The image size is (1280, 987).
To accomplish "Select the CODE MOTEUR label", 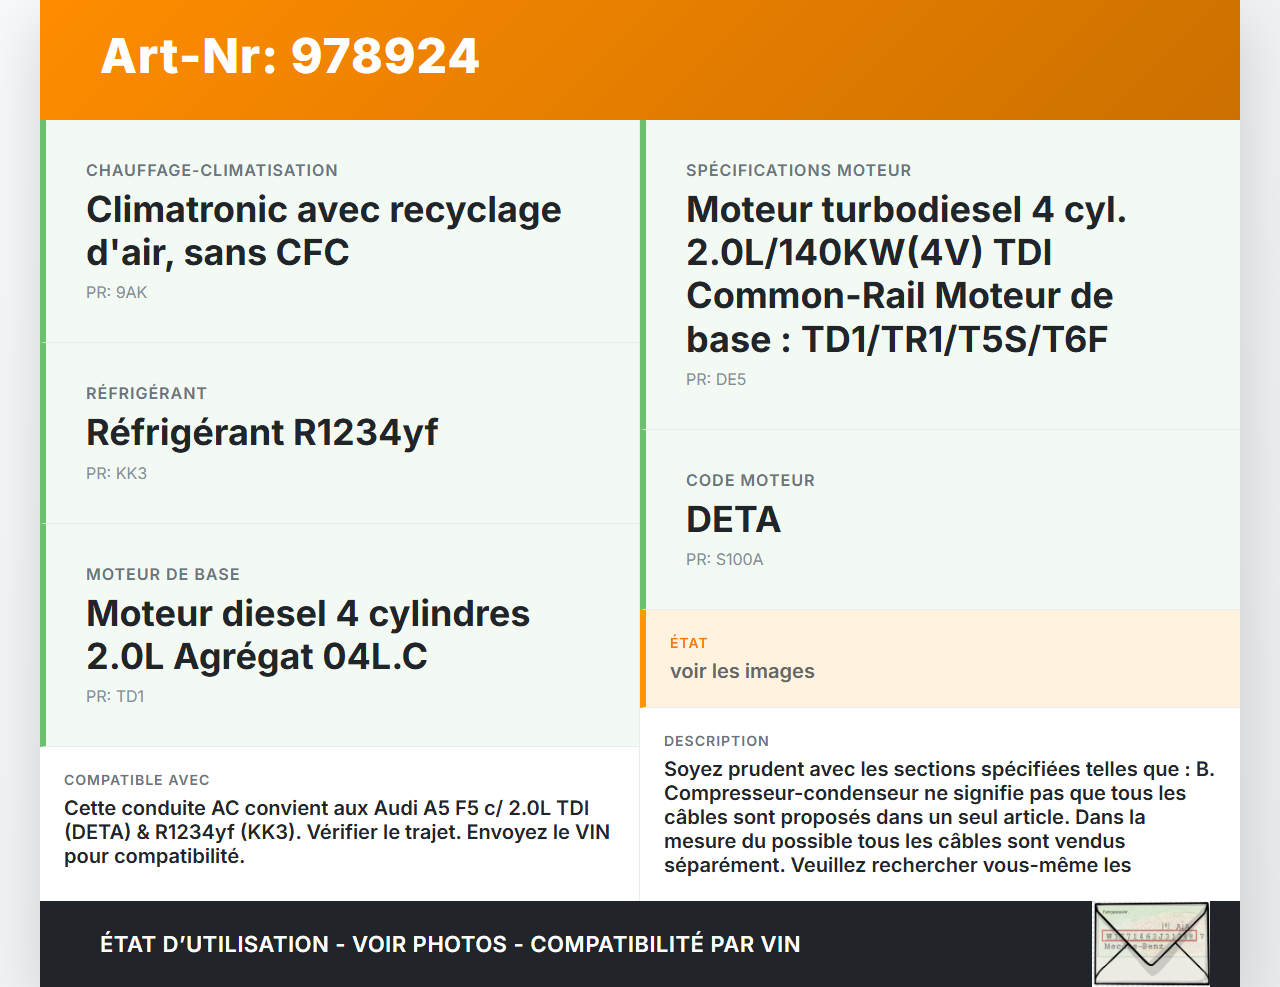I will coord(750,480).
